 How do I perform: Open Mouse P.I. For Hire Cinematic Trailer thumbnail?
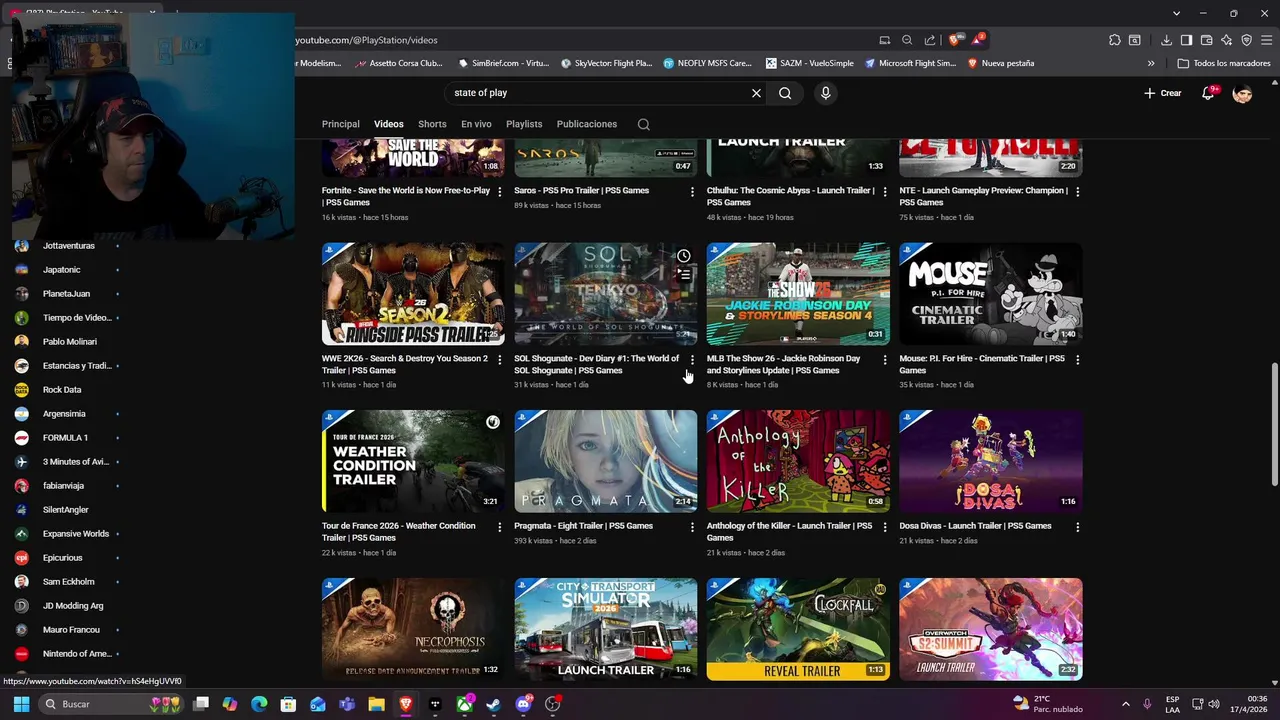(x=991, y=293)
